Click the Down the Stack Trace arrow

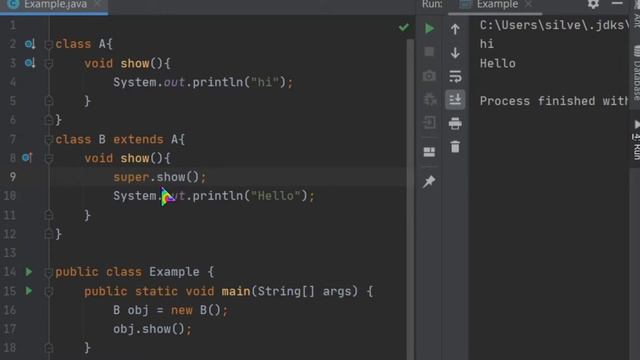click(x=455, y=53)
